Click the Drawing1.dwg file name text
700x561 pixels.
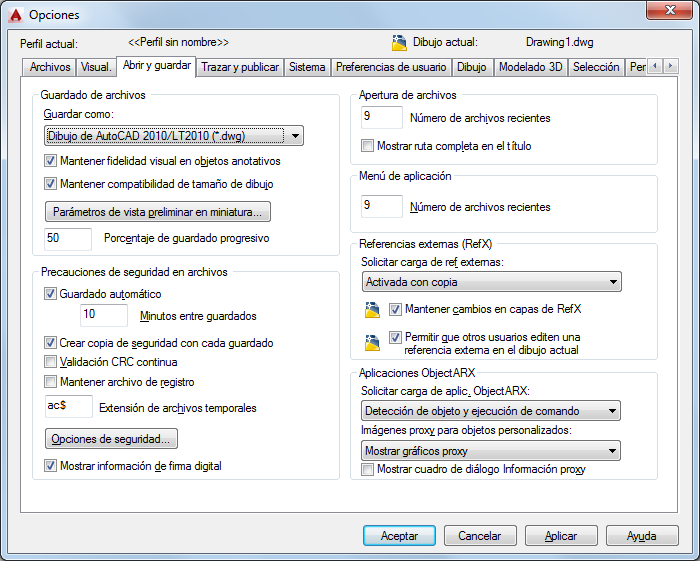(559, 42)
